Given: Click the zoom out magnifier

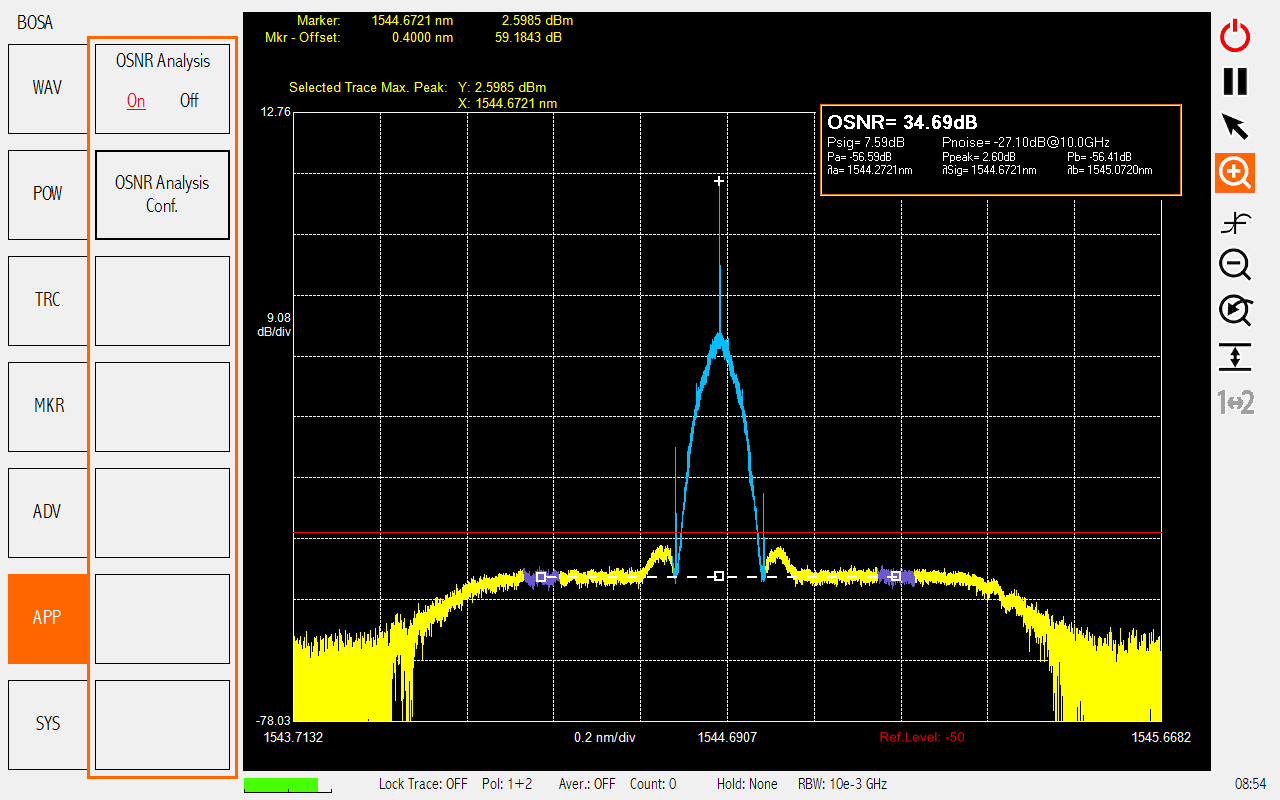Looking at the screenshot, I should 1235,265.
